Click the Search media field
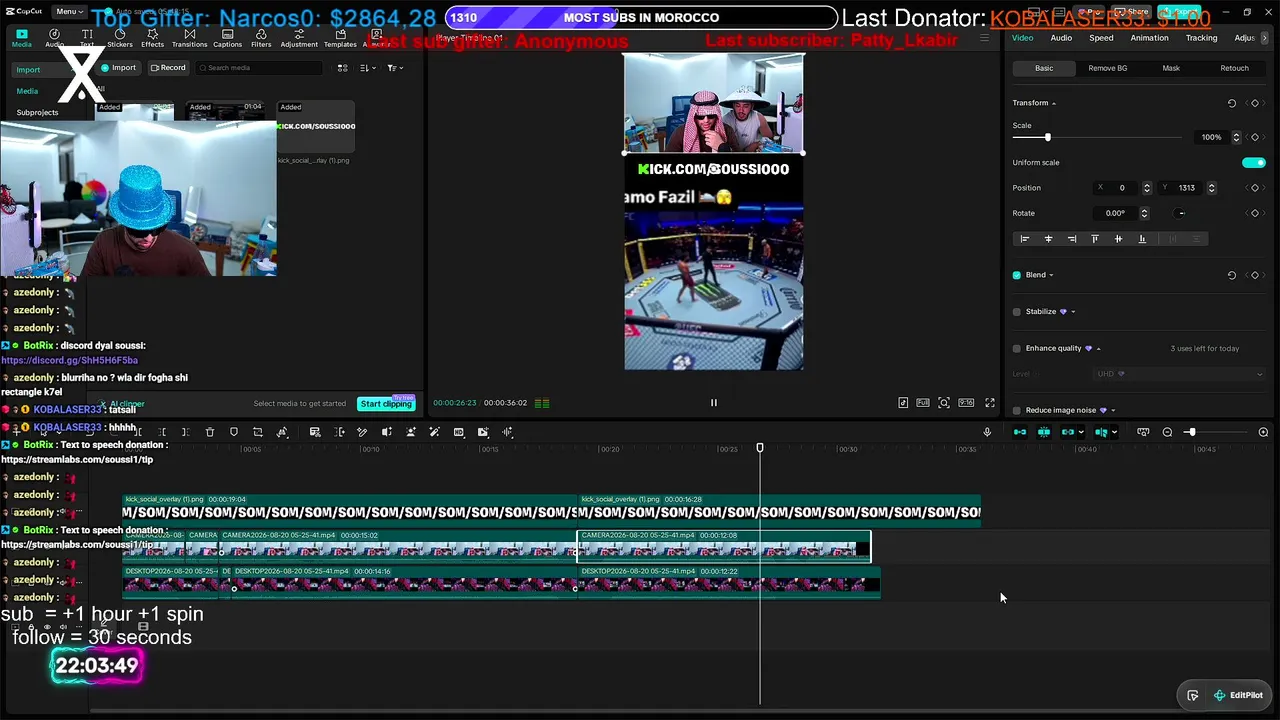This screenshot has width=1280, height=720. (260, 68)
